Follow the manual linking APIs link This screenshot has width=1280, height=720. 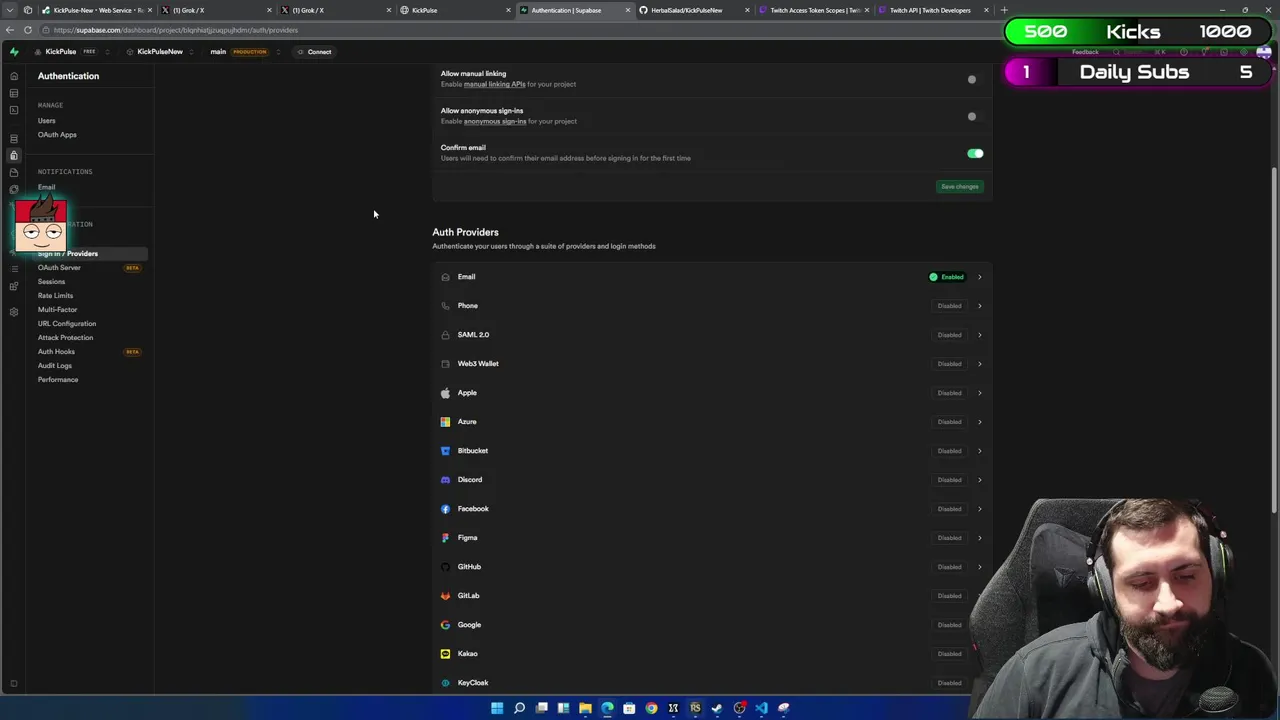pos(494,84)
